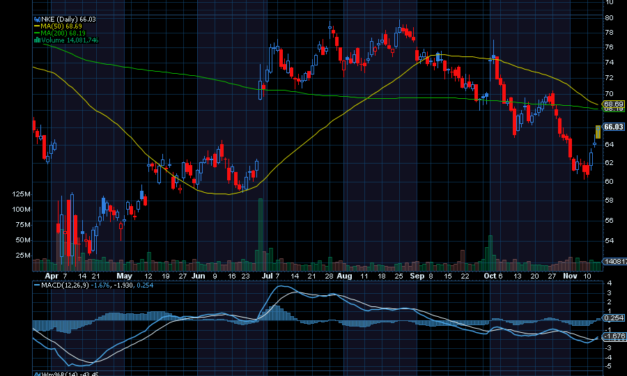Image resolution: width=627 pixels, height=376 pixels.
Task: Click the -5 MACD scale label
Action: (608, 366)
